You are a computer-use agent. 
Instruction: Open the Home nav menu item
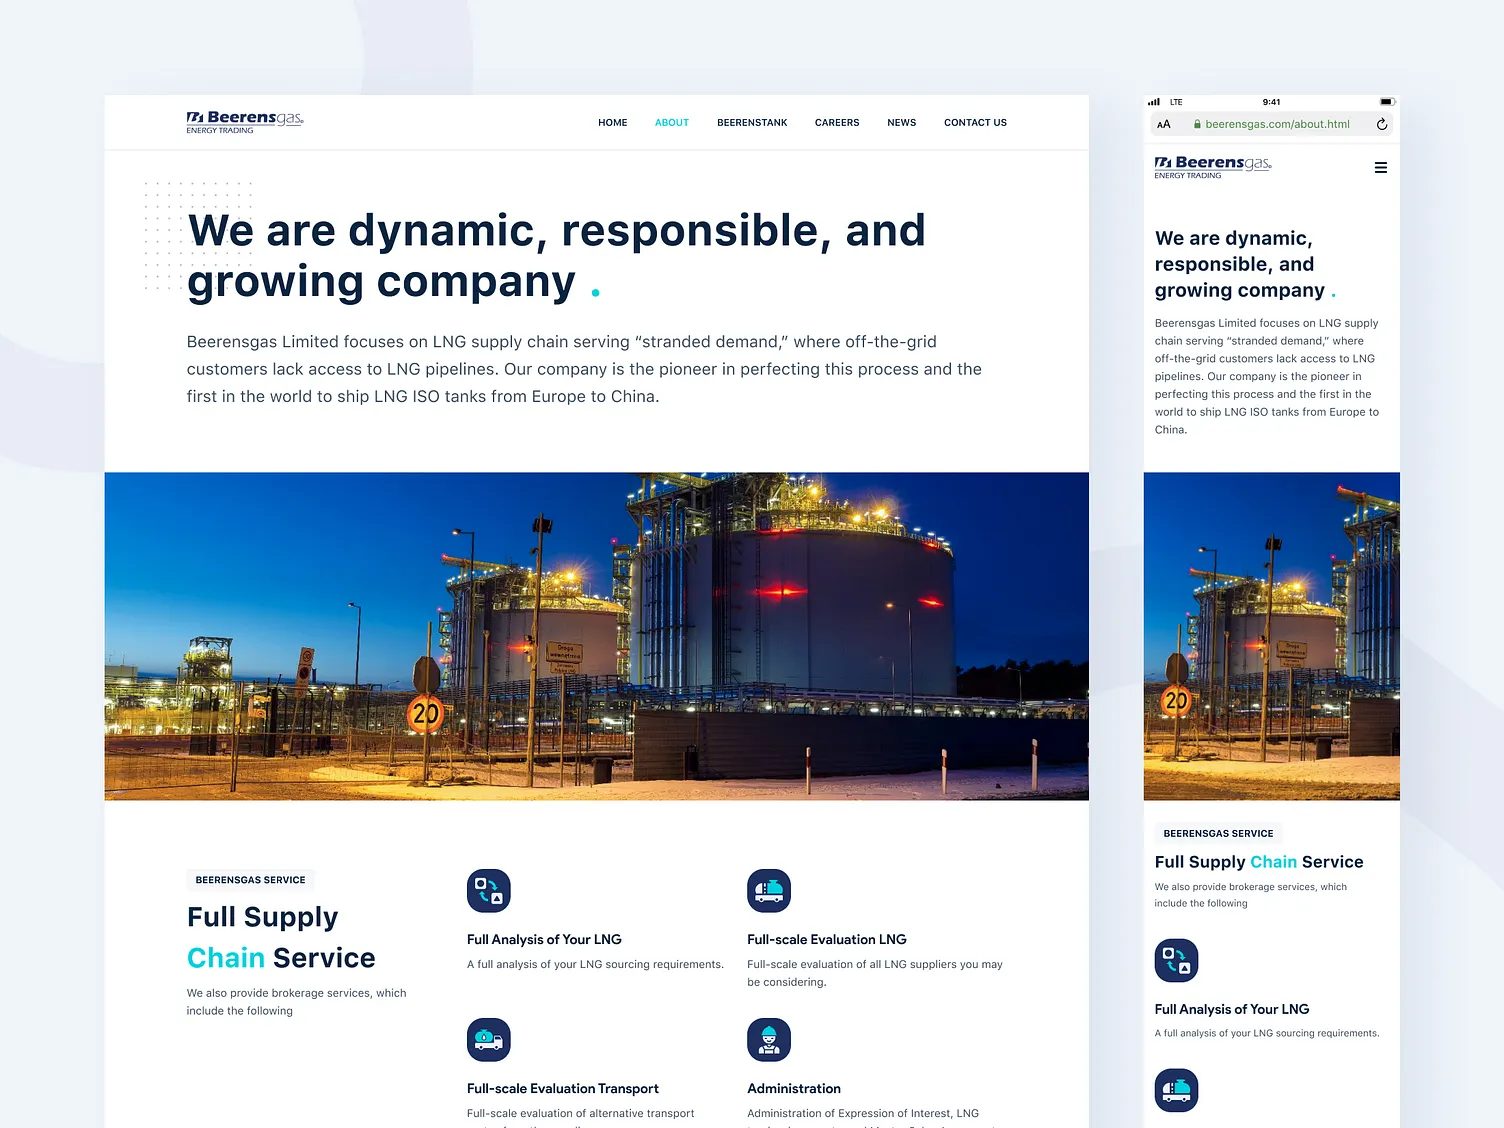[x=612, y=123]
